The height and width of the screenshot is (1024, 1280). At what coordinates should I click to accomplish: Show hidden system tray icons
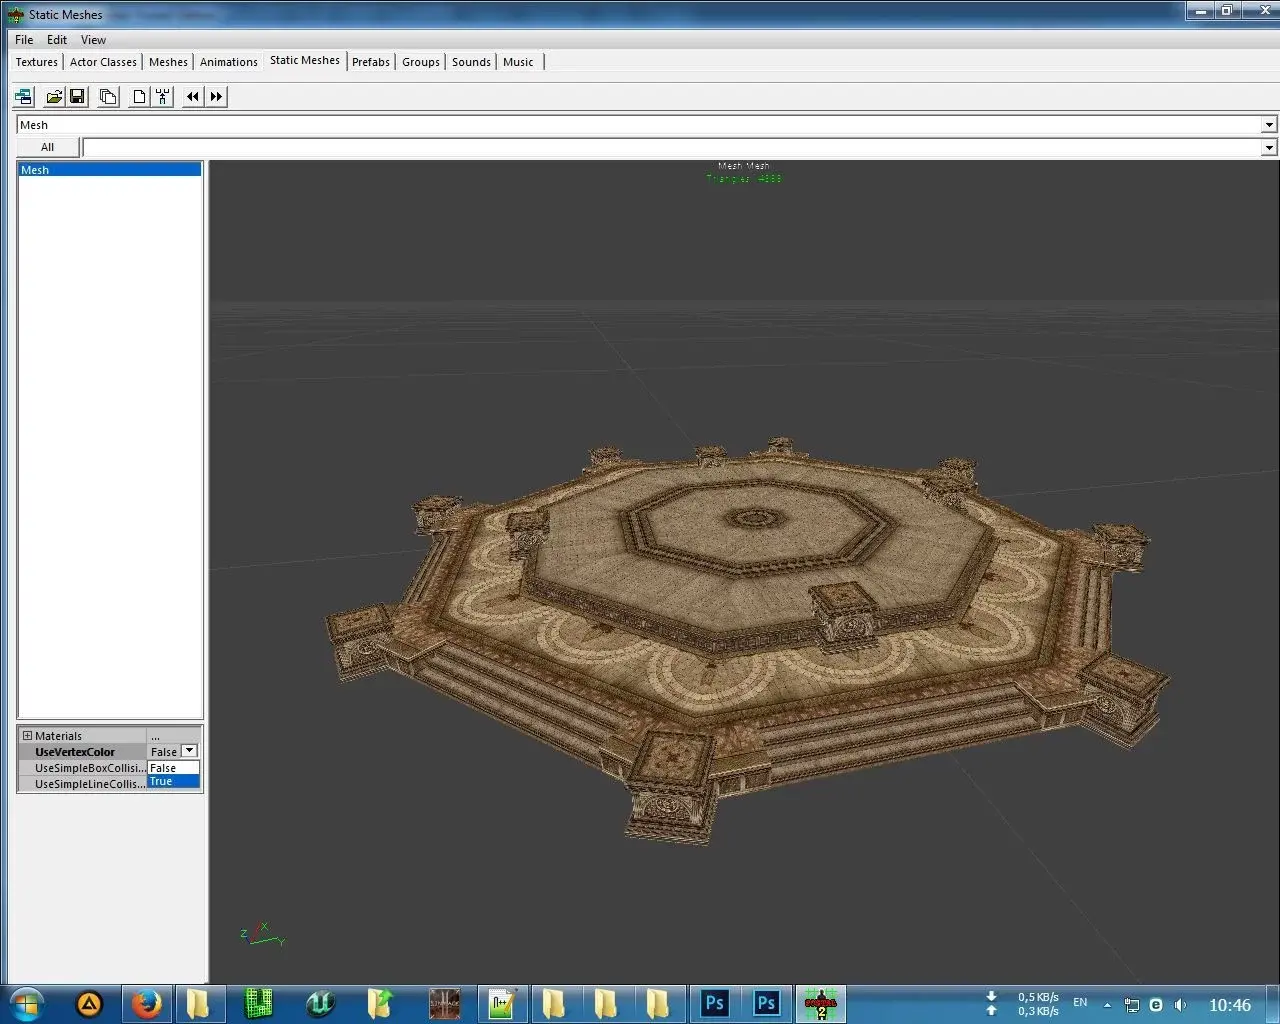[x=1107, y=1005]
